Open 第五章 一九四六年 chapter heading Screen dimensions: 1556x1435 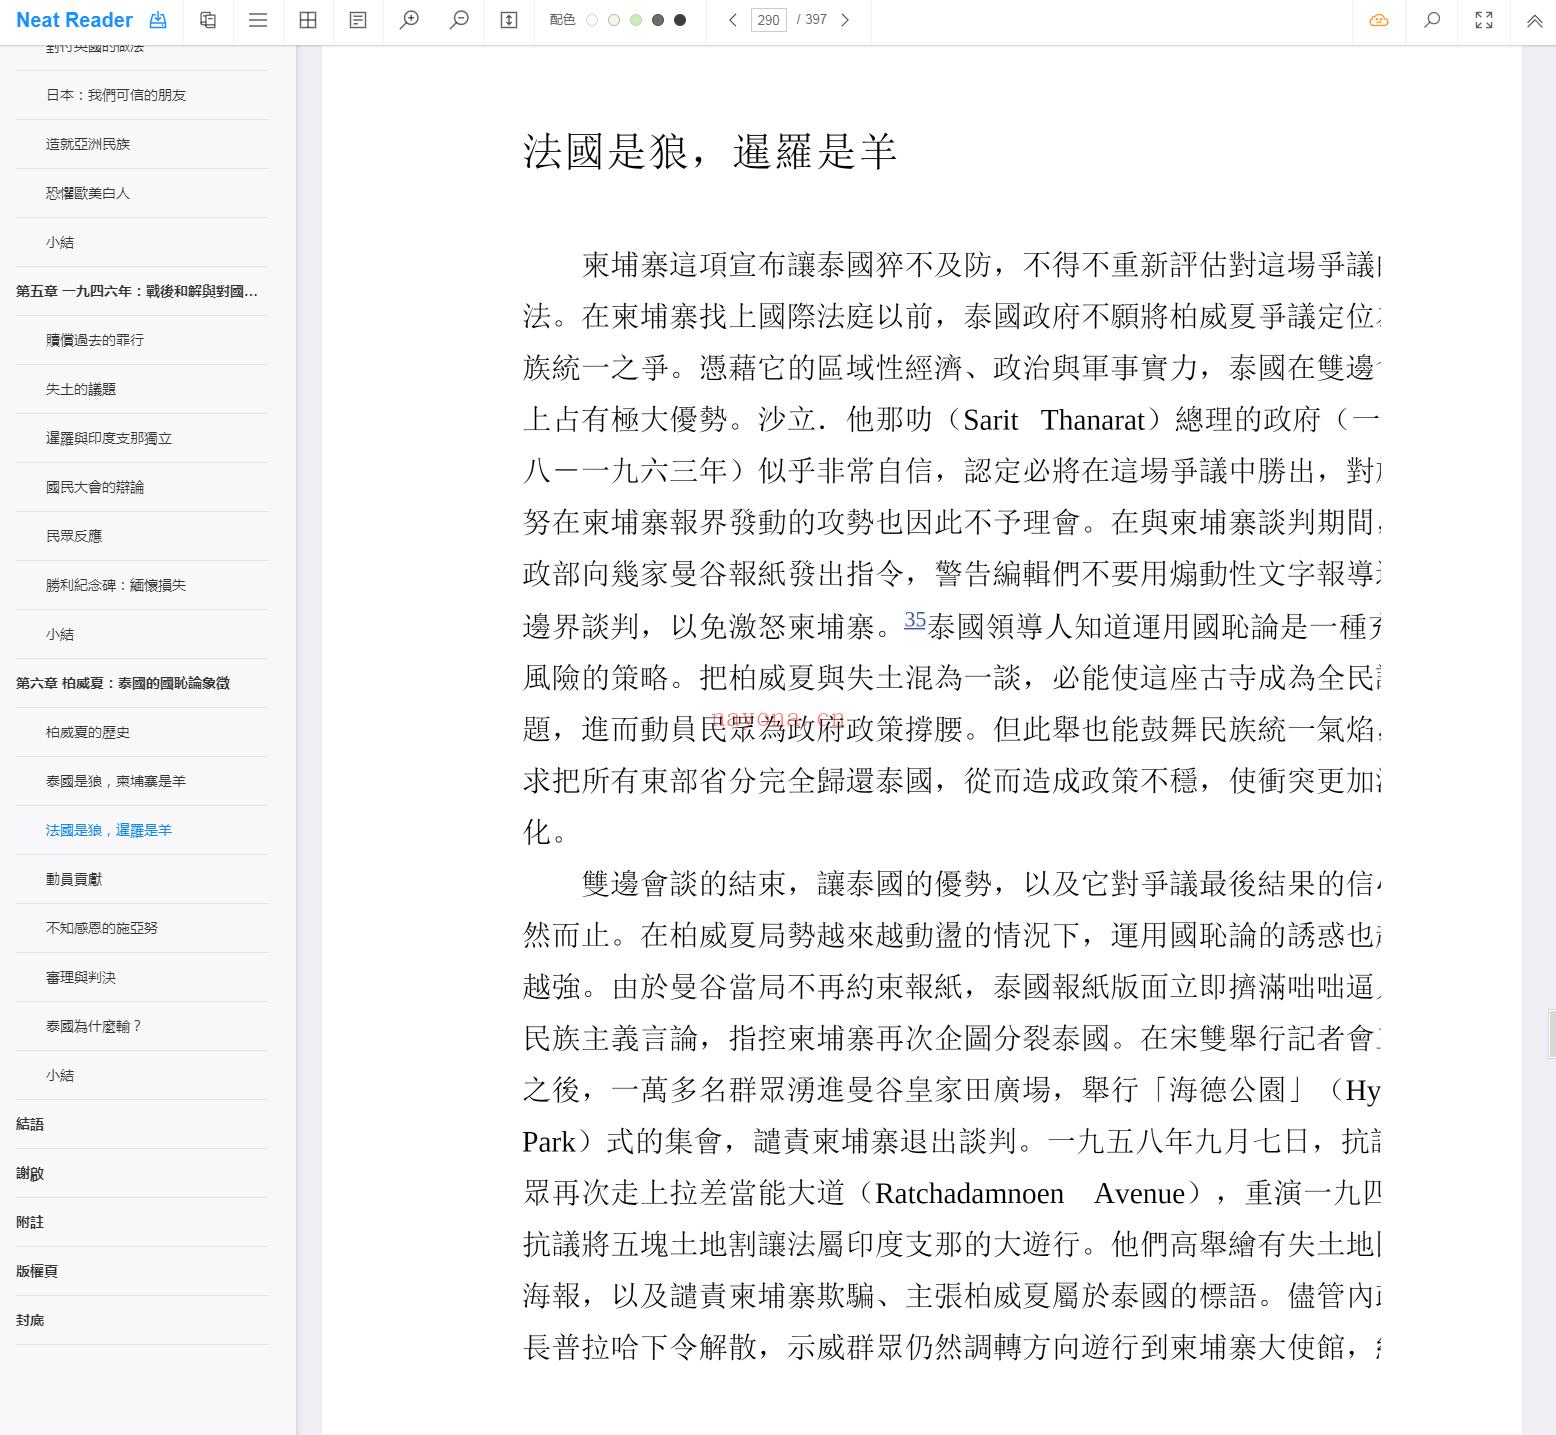137,291
